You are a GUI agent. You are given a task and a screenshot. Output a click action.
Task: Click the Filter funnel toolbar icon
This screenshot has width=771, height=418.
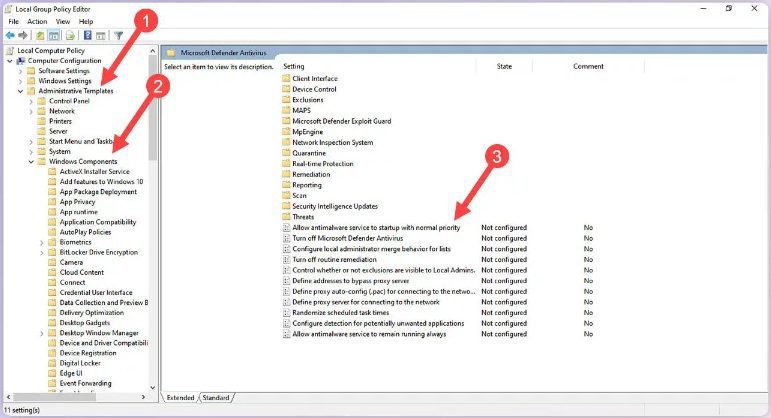point(119,35)
